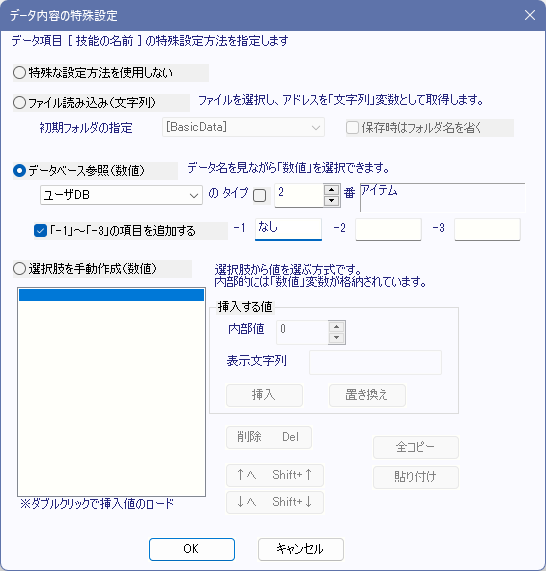The width and height of the screenshot is (546, 571).
Task: Close the データ内容の特殊設定 dialog
Action: pos(530,15)
